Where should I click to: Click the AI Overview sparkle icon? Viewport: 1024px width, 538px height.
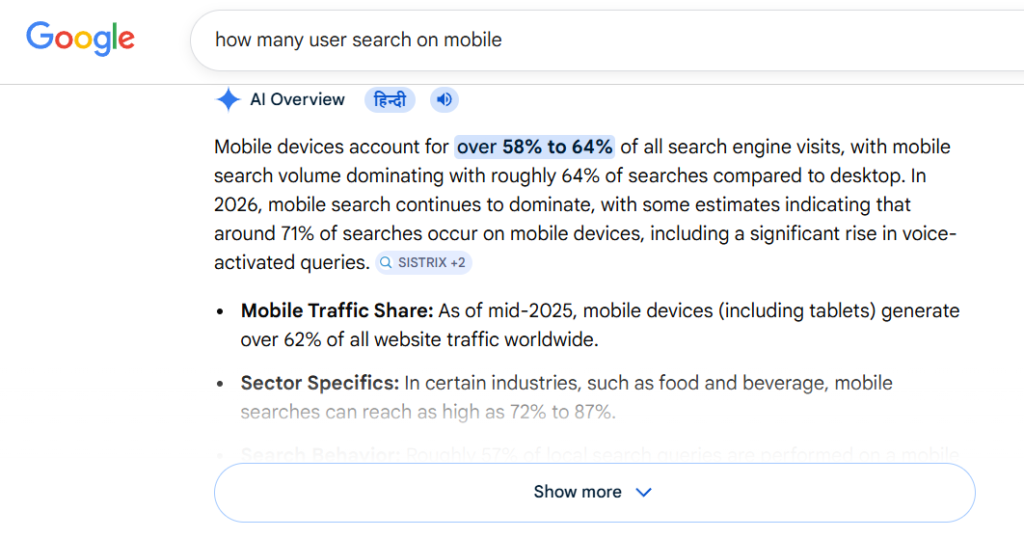click(228, 99)
